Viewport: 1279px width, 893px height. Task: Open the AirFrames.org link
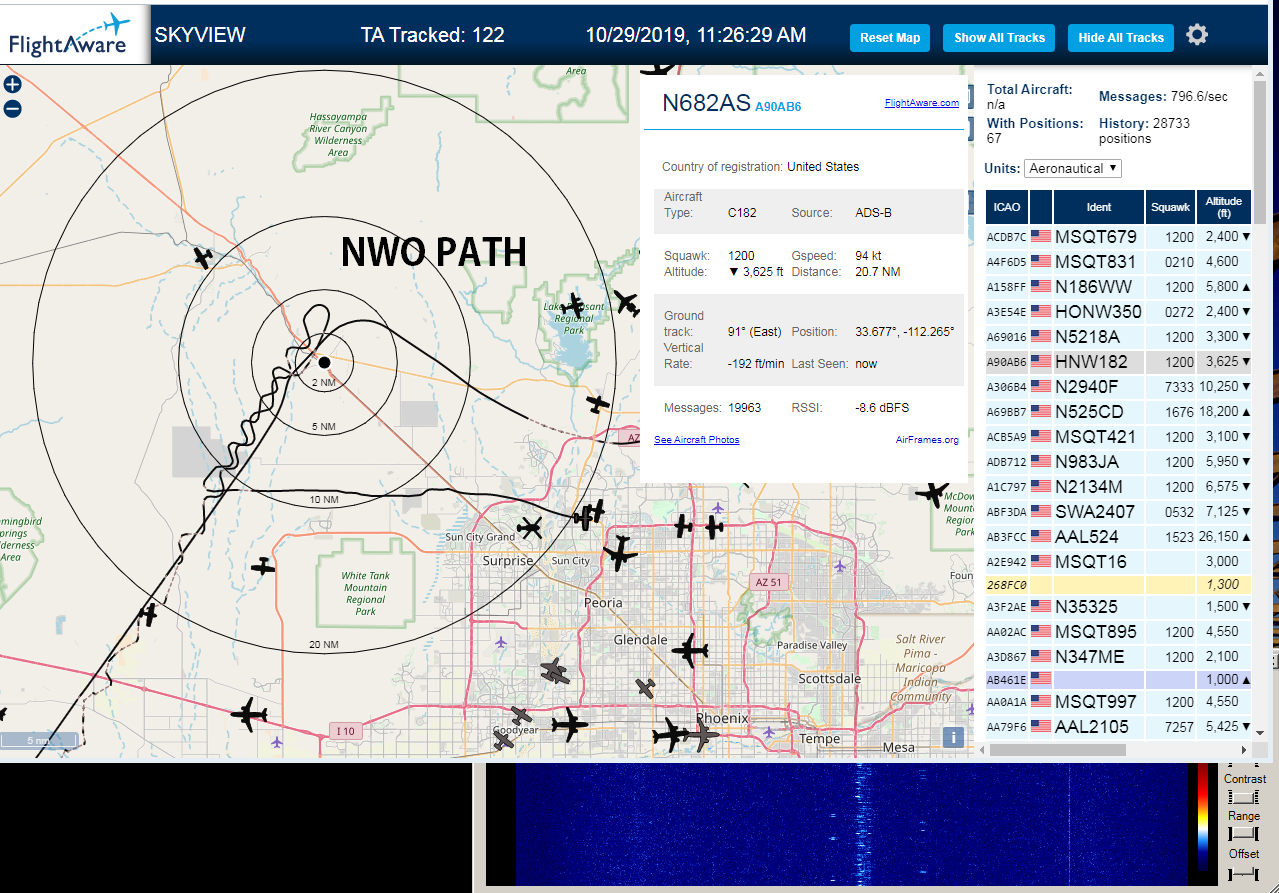pos(927,440)
